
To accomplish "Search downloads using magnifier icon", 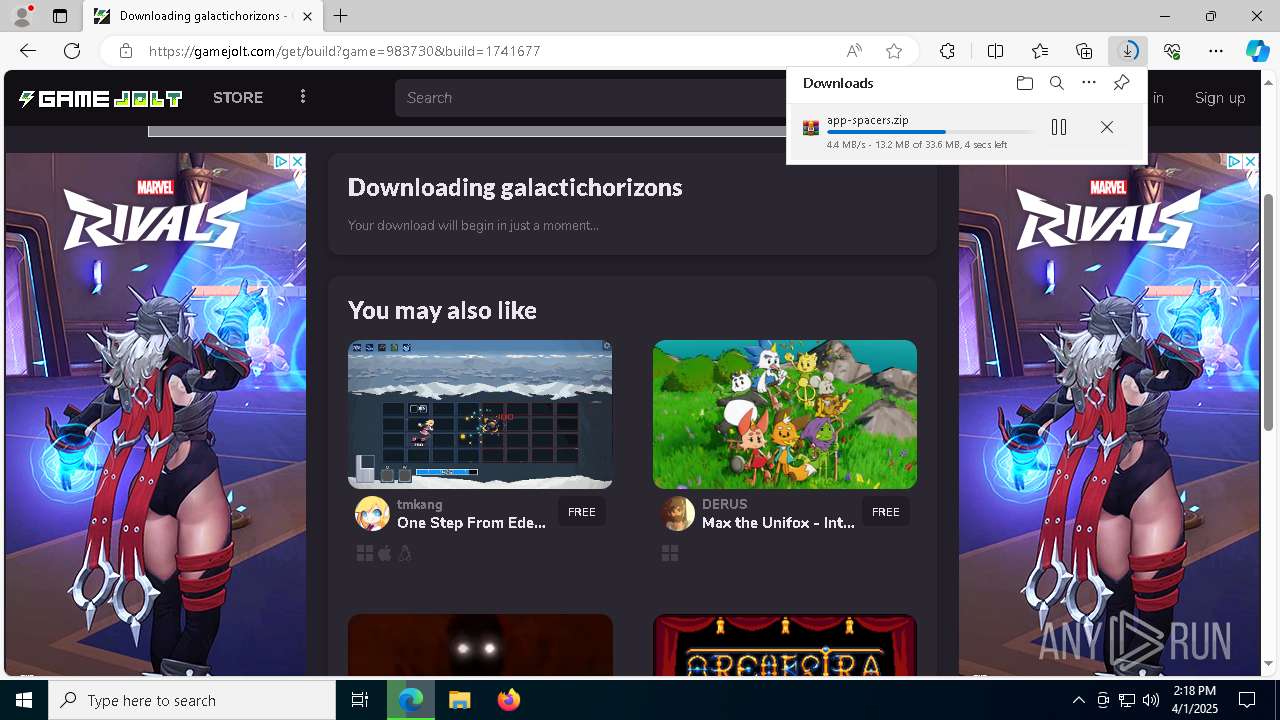I will 1056,83.
